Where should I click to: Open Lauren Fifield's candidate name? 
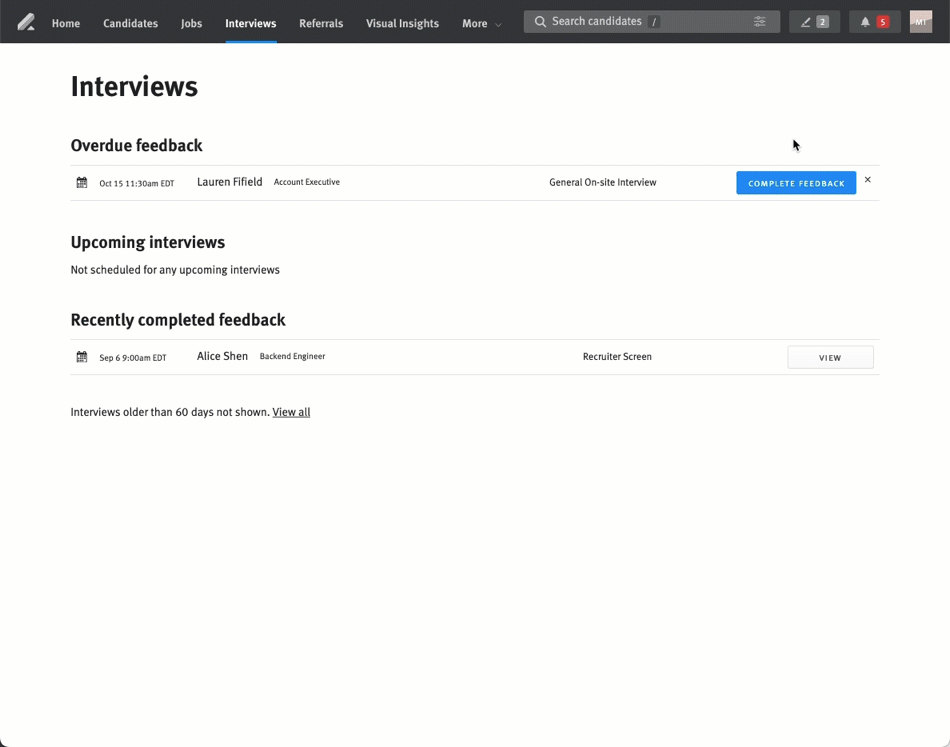(229, 182)
